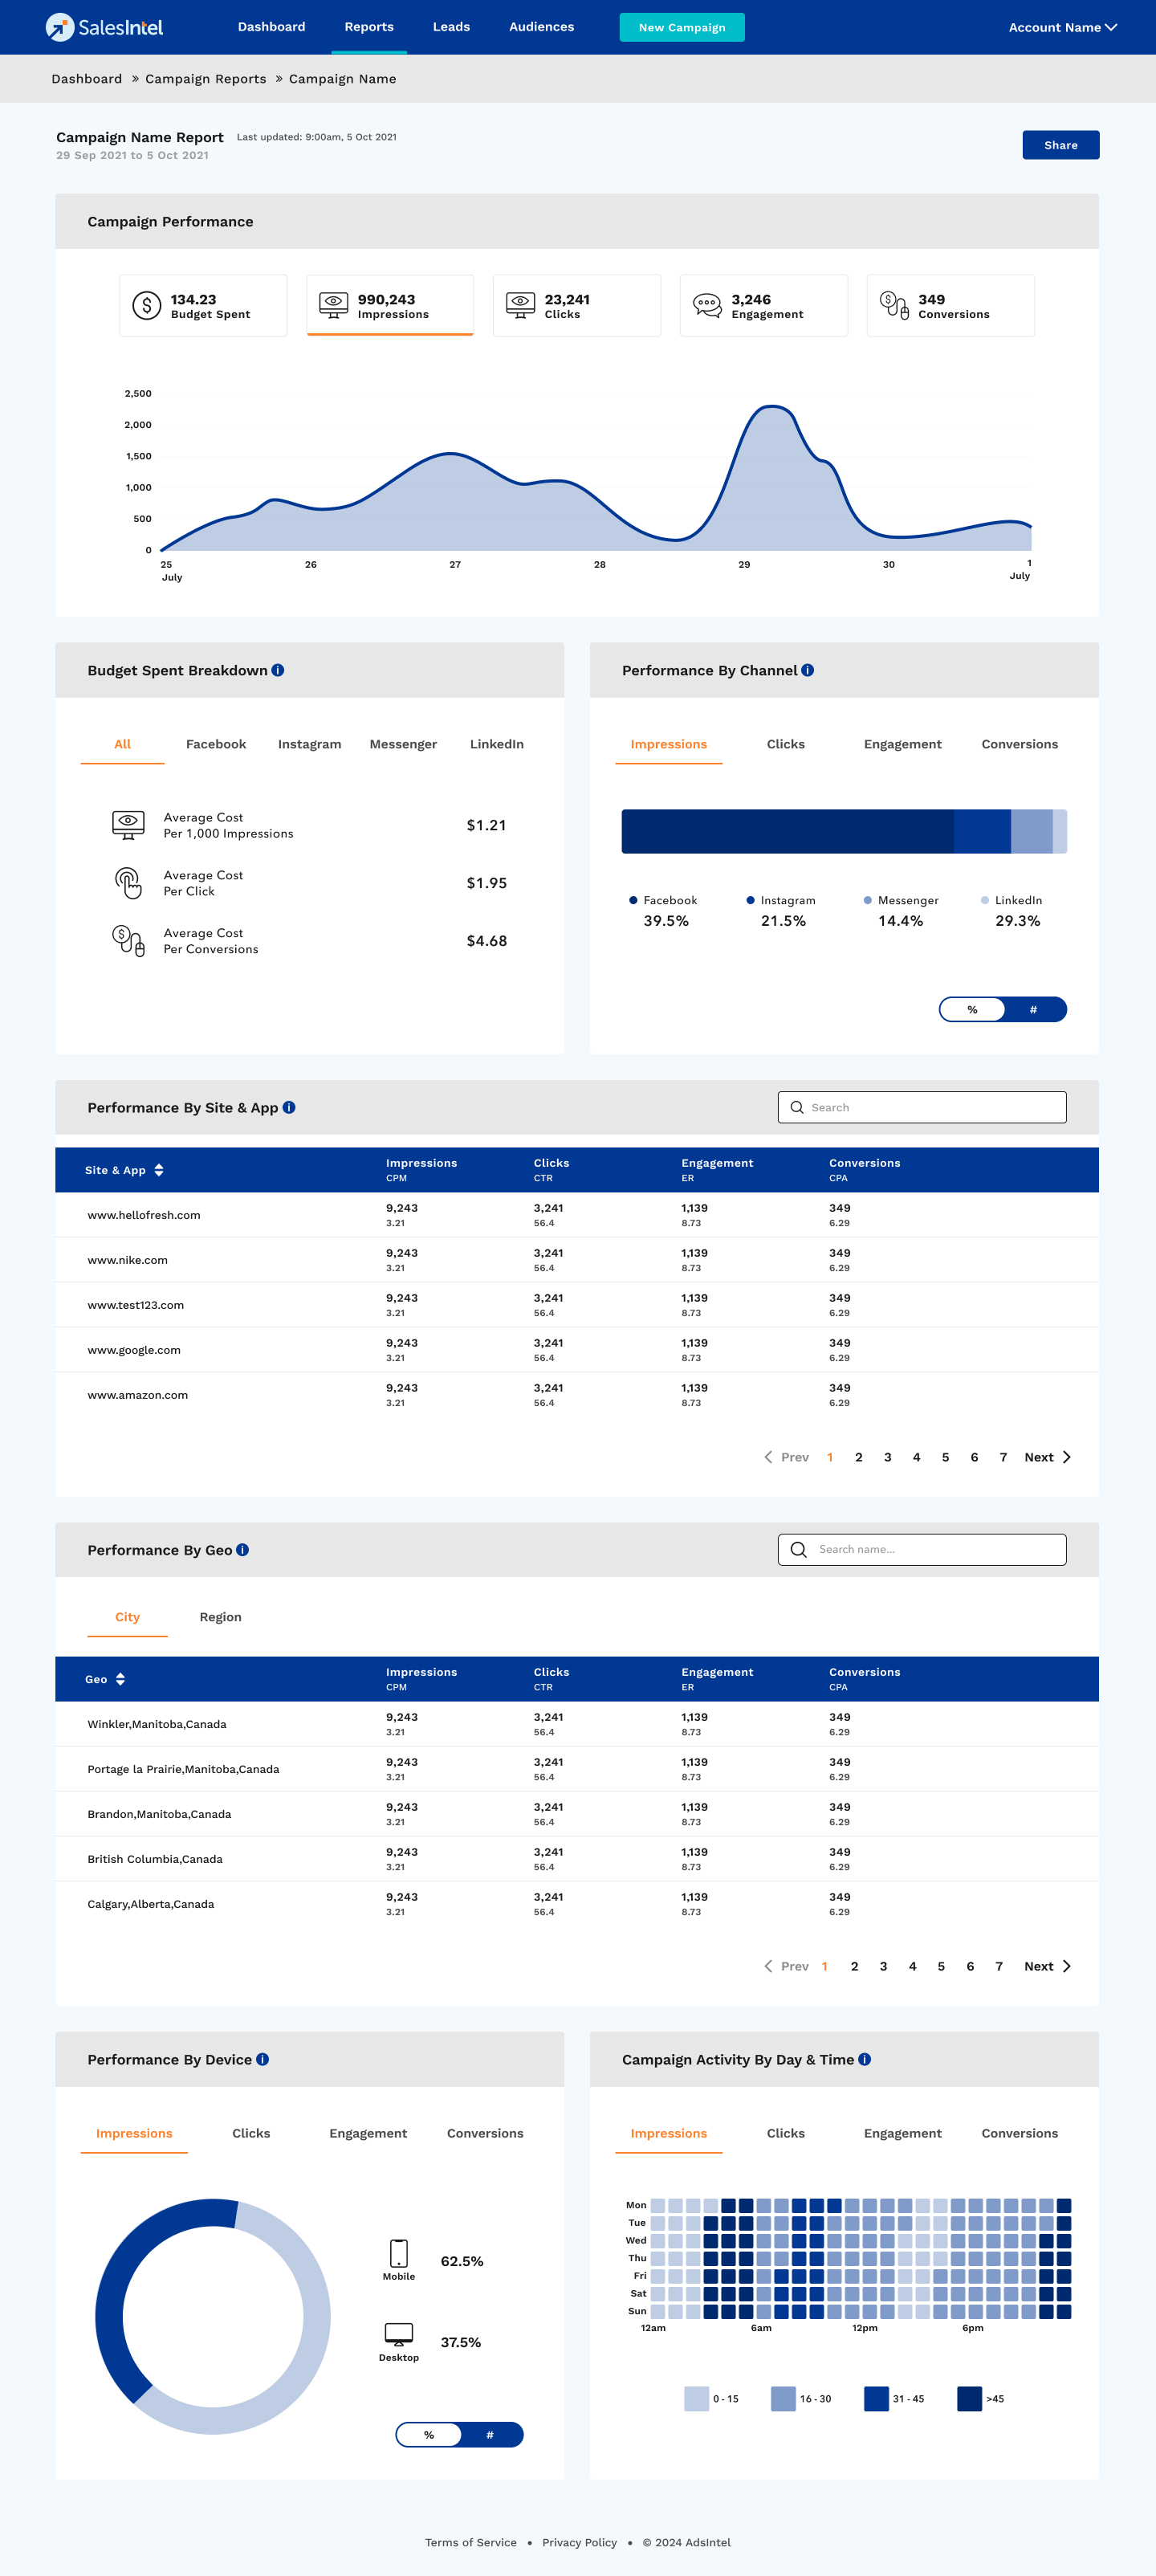Expand the Account Name dropdown
This screenshot has width=1156, height=2576.
[1062, 27]
